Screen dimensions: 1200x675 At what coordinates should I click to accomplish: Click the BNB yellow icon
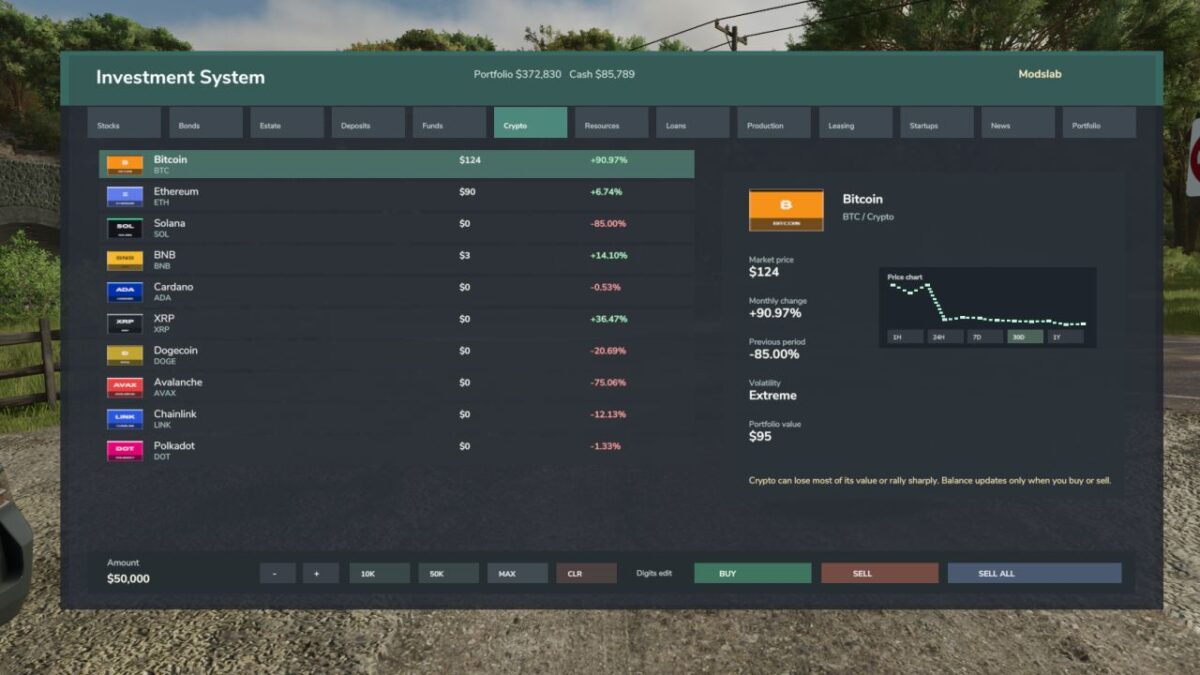pyautogui.click(x=125, y=260)
